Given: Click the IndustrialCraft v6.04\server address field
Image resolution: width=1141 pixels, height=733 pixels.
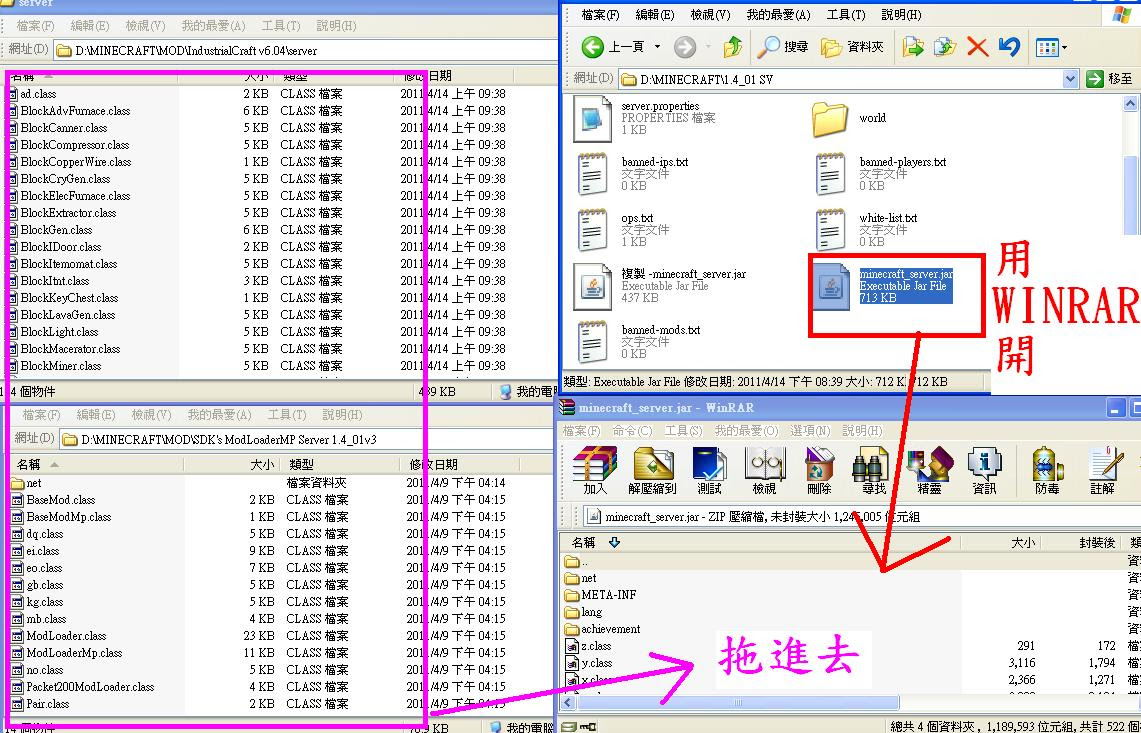Looking at the screenshot, I should click(x=306, y=50).
